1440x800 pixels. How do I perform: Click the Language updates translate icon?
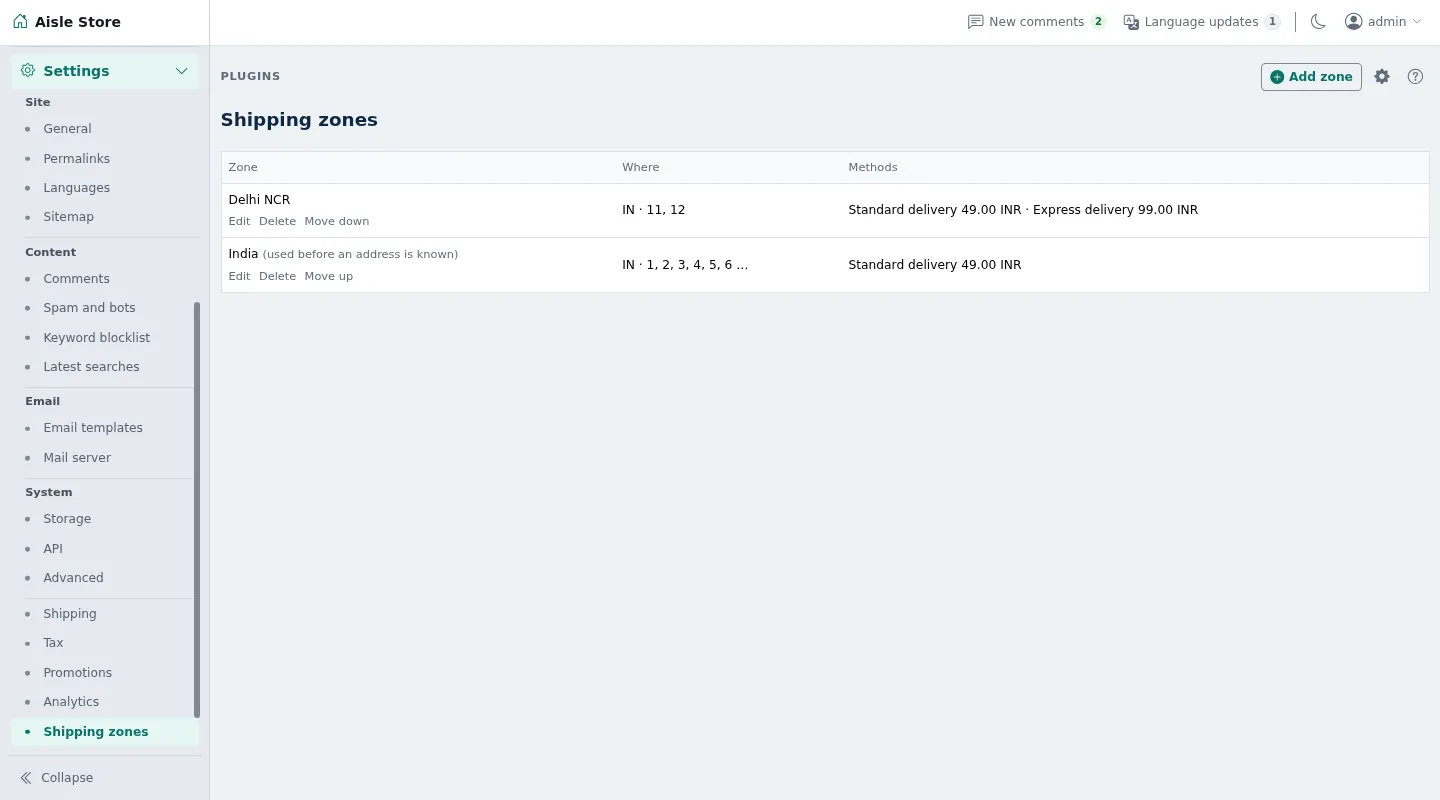click(1131, 22)
